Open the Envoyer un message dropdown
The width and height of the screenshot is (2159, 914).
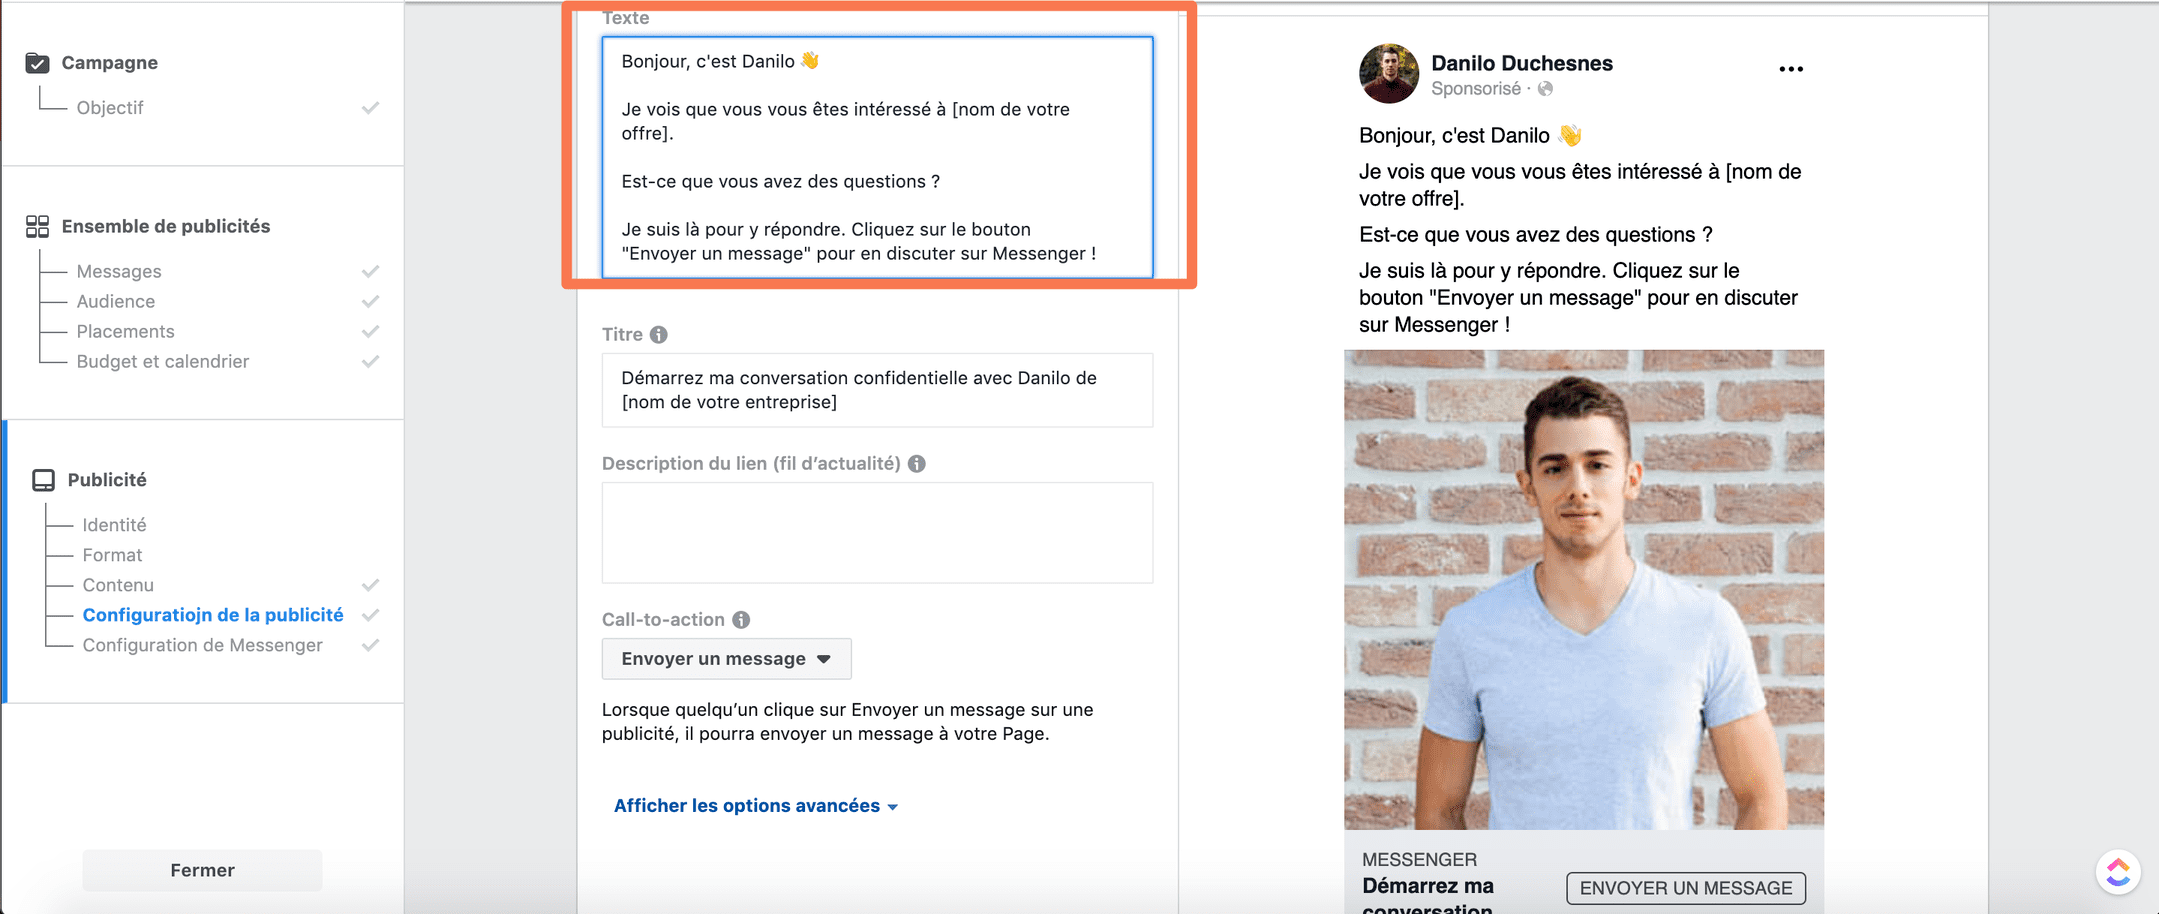tap(727, 659)
